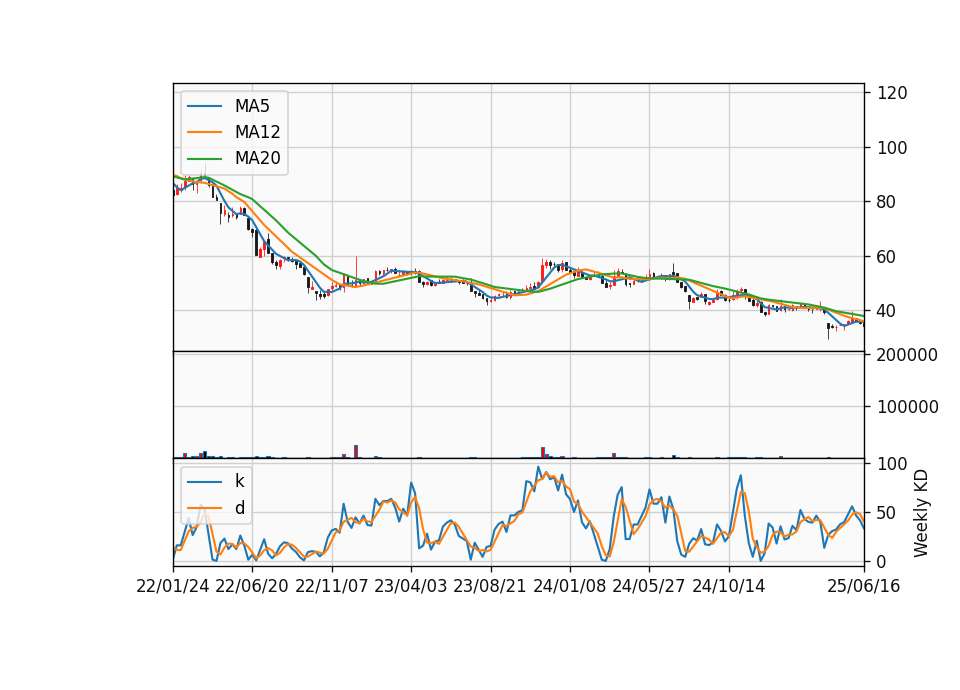
Task: Click the orange MA12 legend line sample
Action: (x=204, y=132)
